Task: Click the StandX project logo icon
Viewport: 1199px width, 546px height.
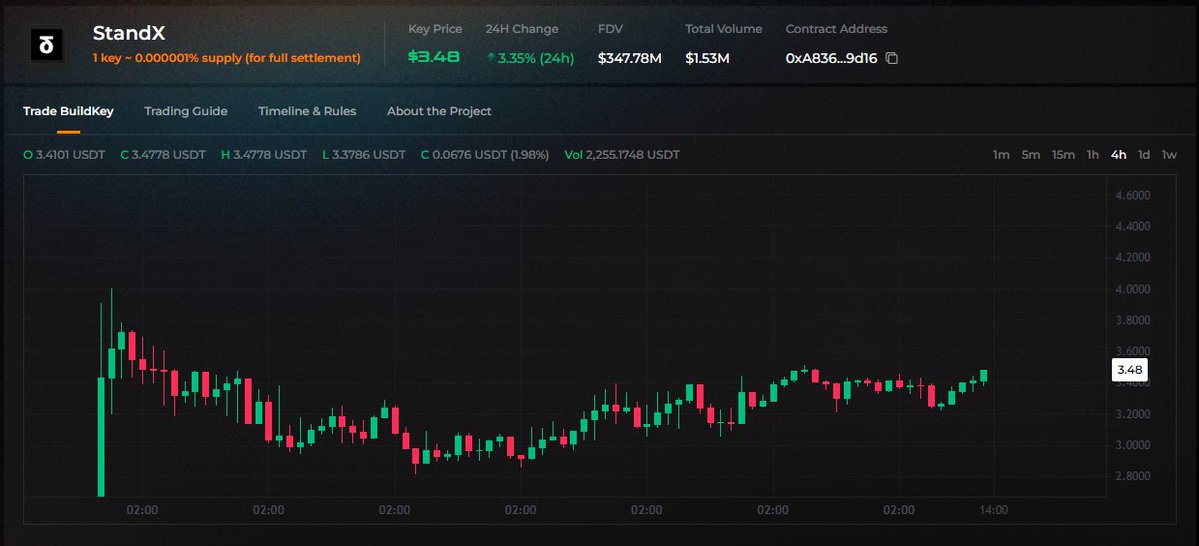Action: point(47,44)
